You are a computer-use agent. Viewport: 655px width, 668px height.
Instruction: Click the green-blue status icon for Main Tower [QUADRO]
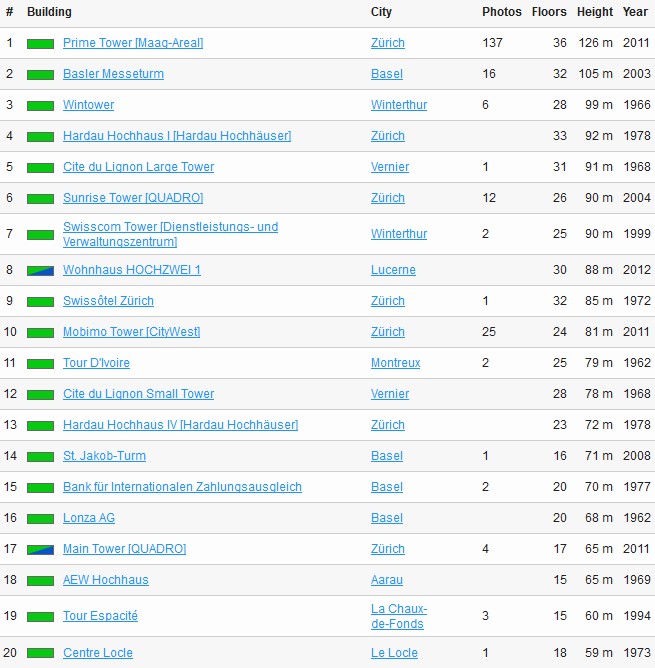[x=40, y=550]
